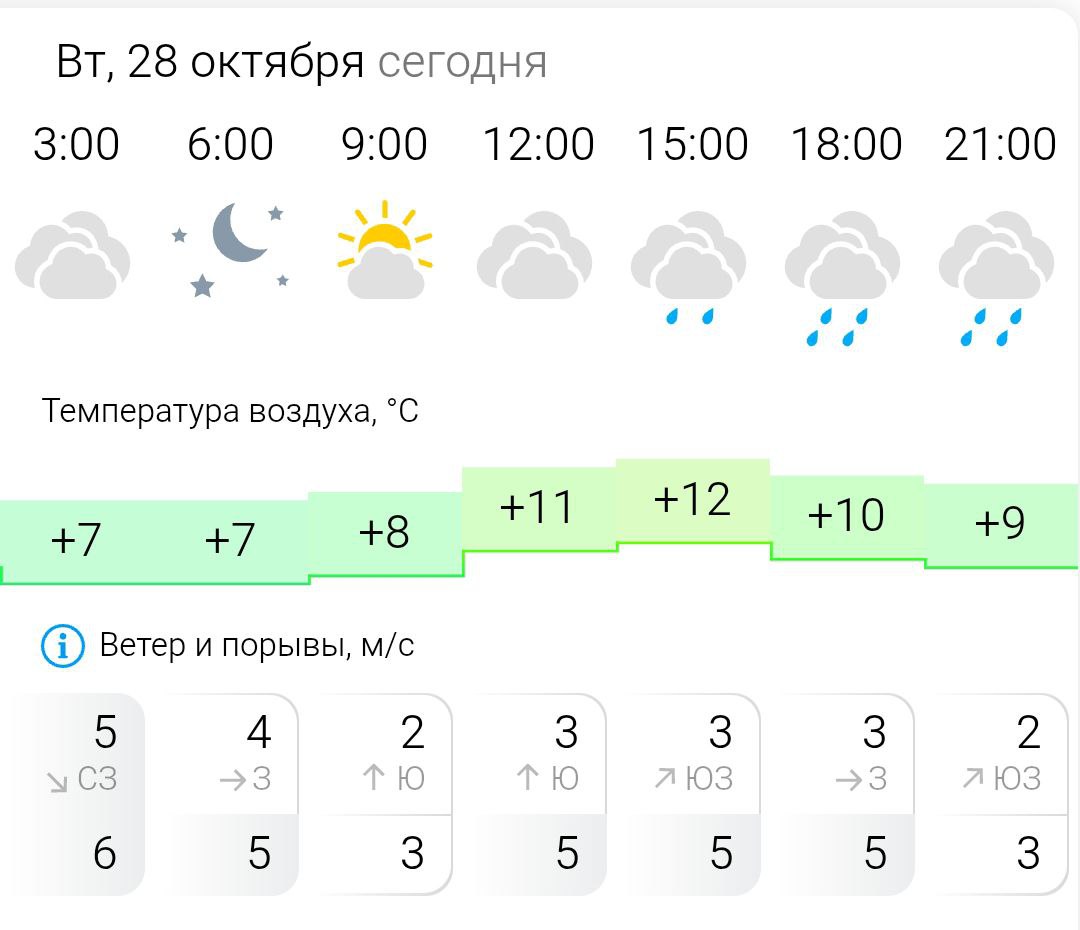Screen dimensions: 1080x930
Task: Click the rain icon at 21:00
Action: pos(997,277)
